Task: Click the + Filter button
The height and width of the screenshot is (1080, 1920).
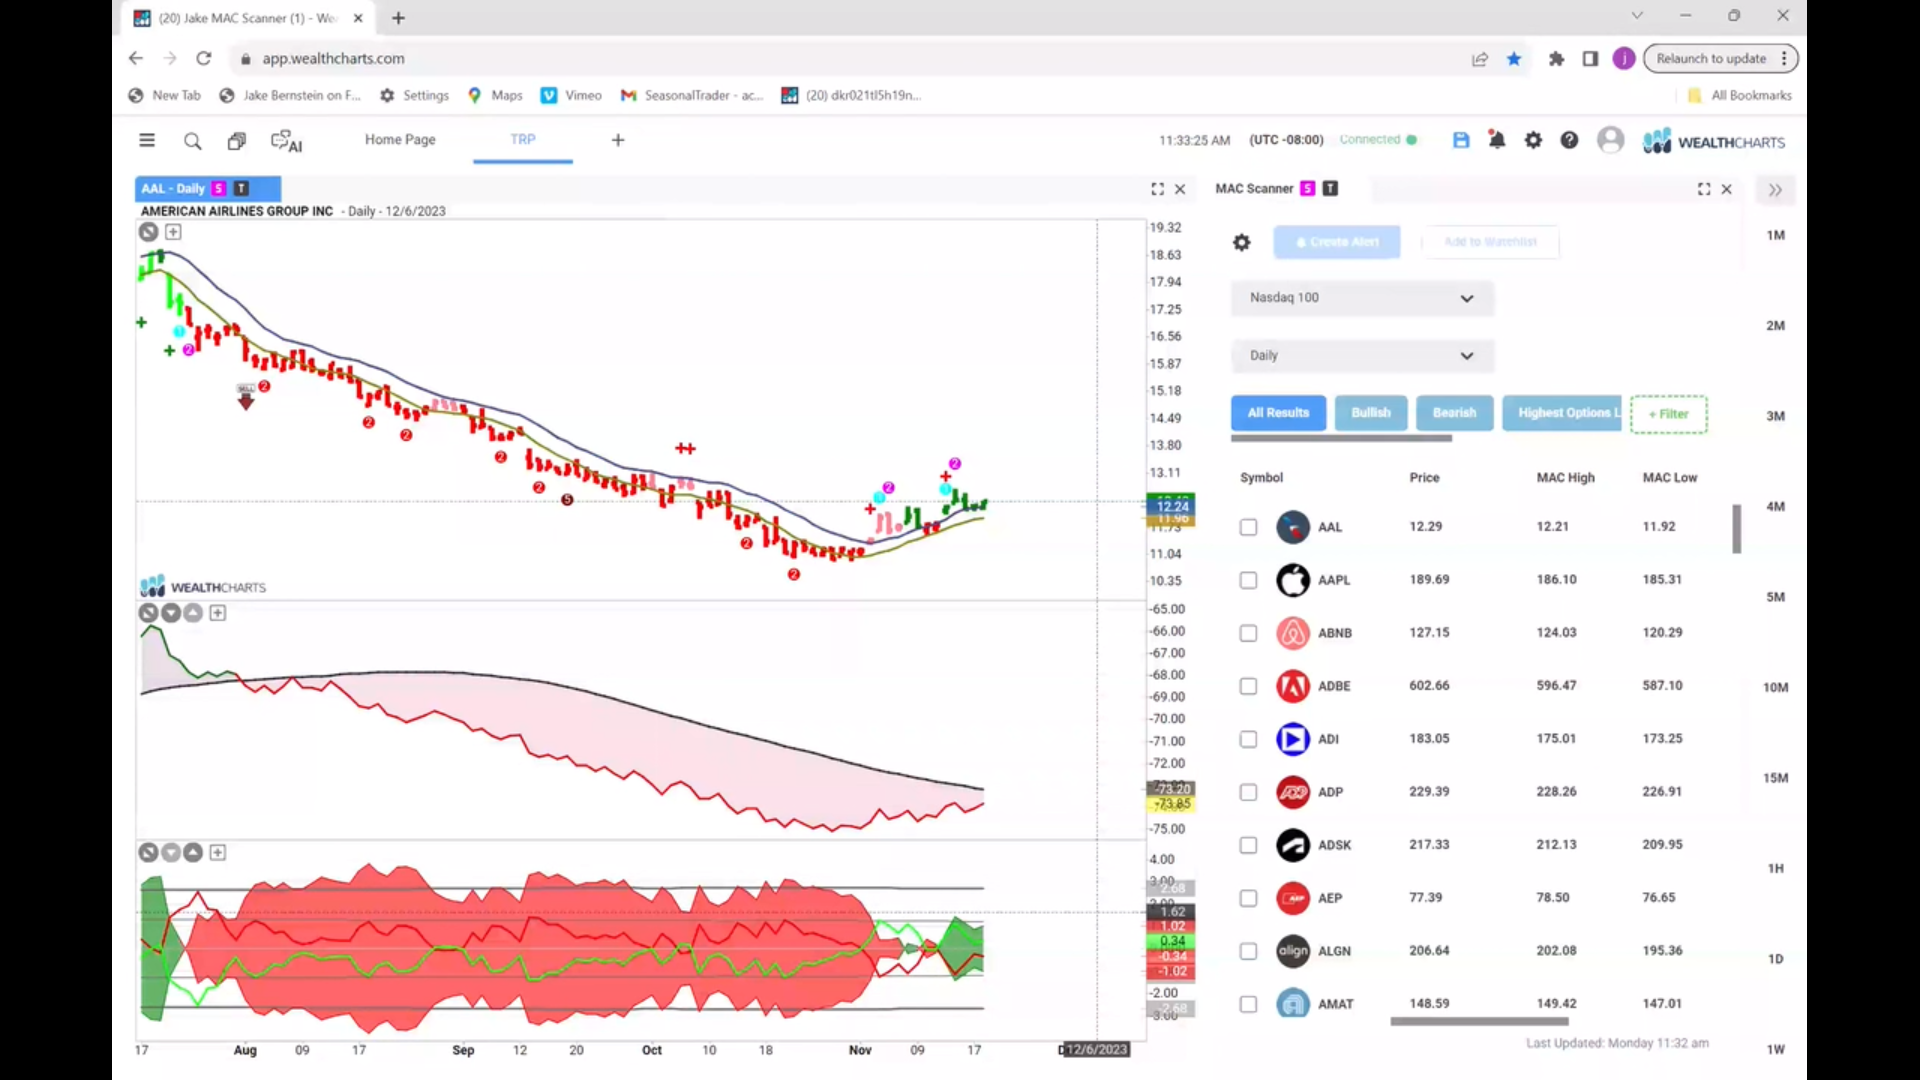Action: point(1668,414)
